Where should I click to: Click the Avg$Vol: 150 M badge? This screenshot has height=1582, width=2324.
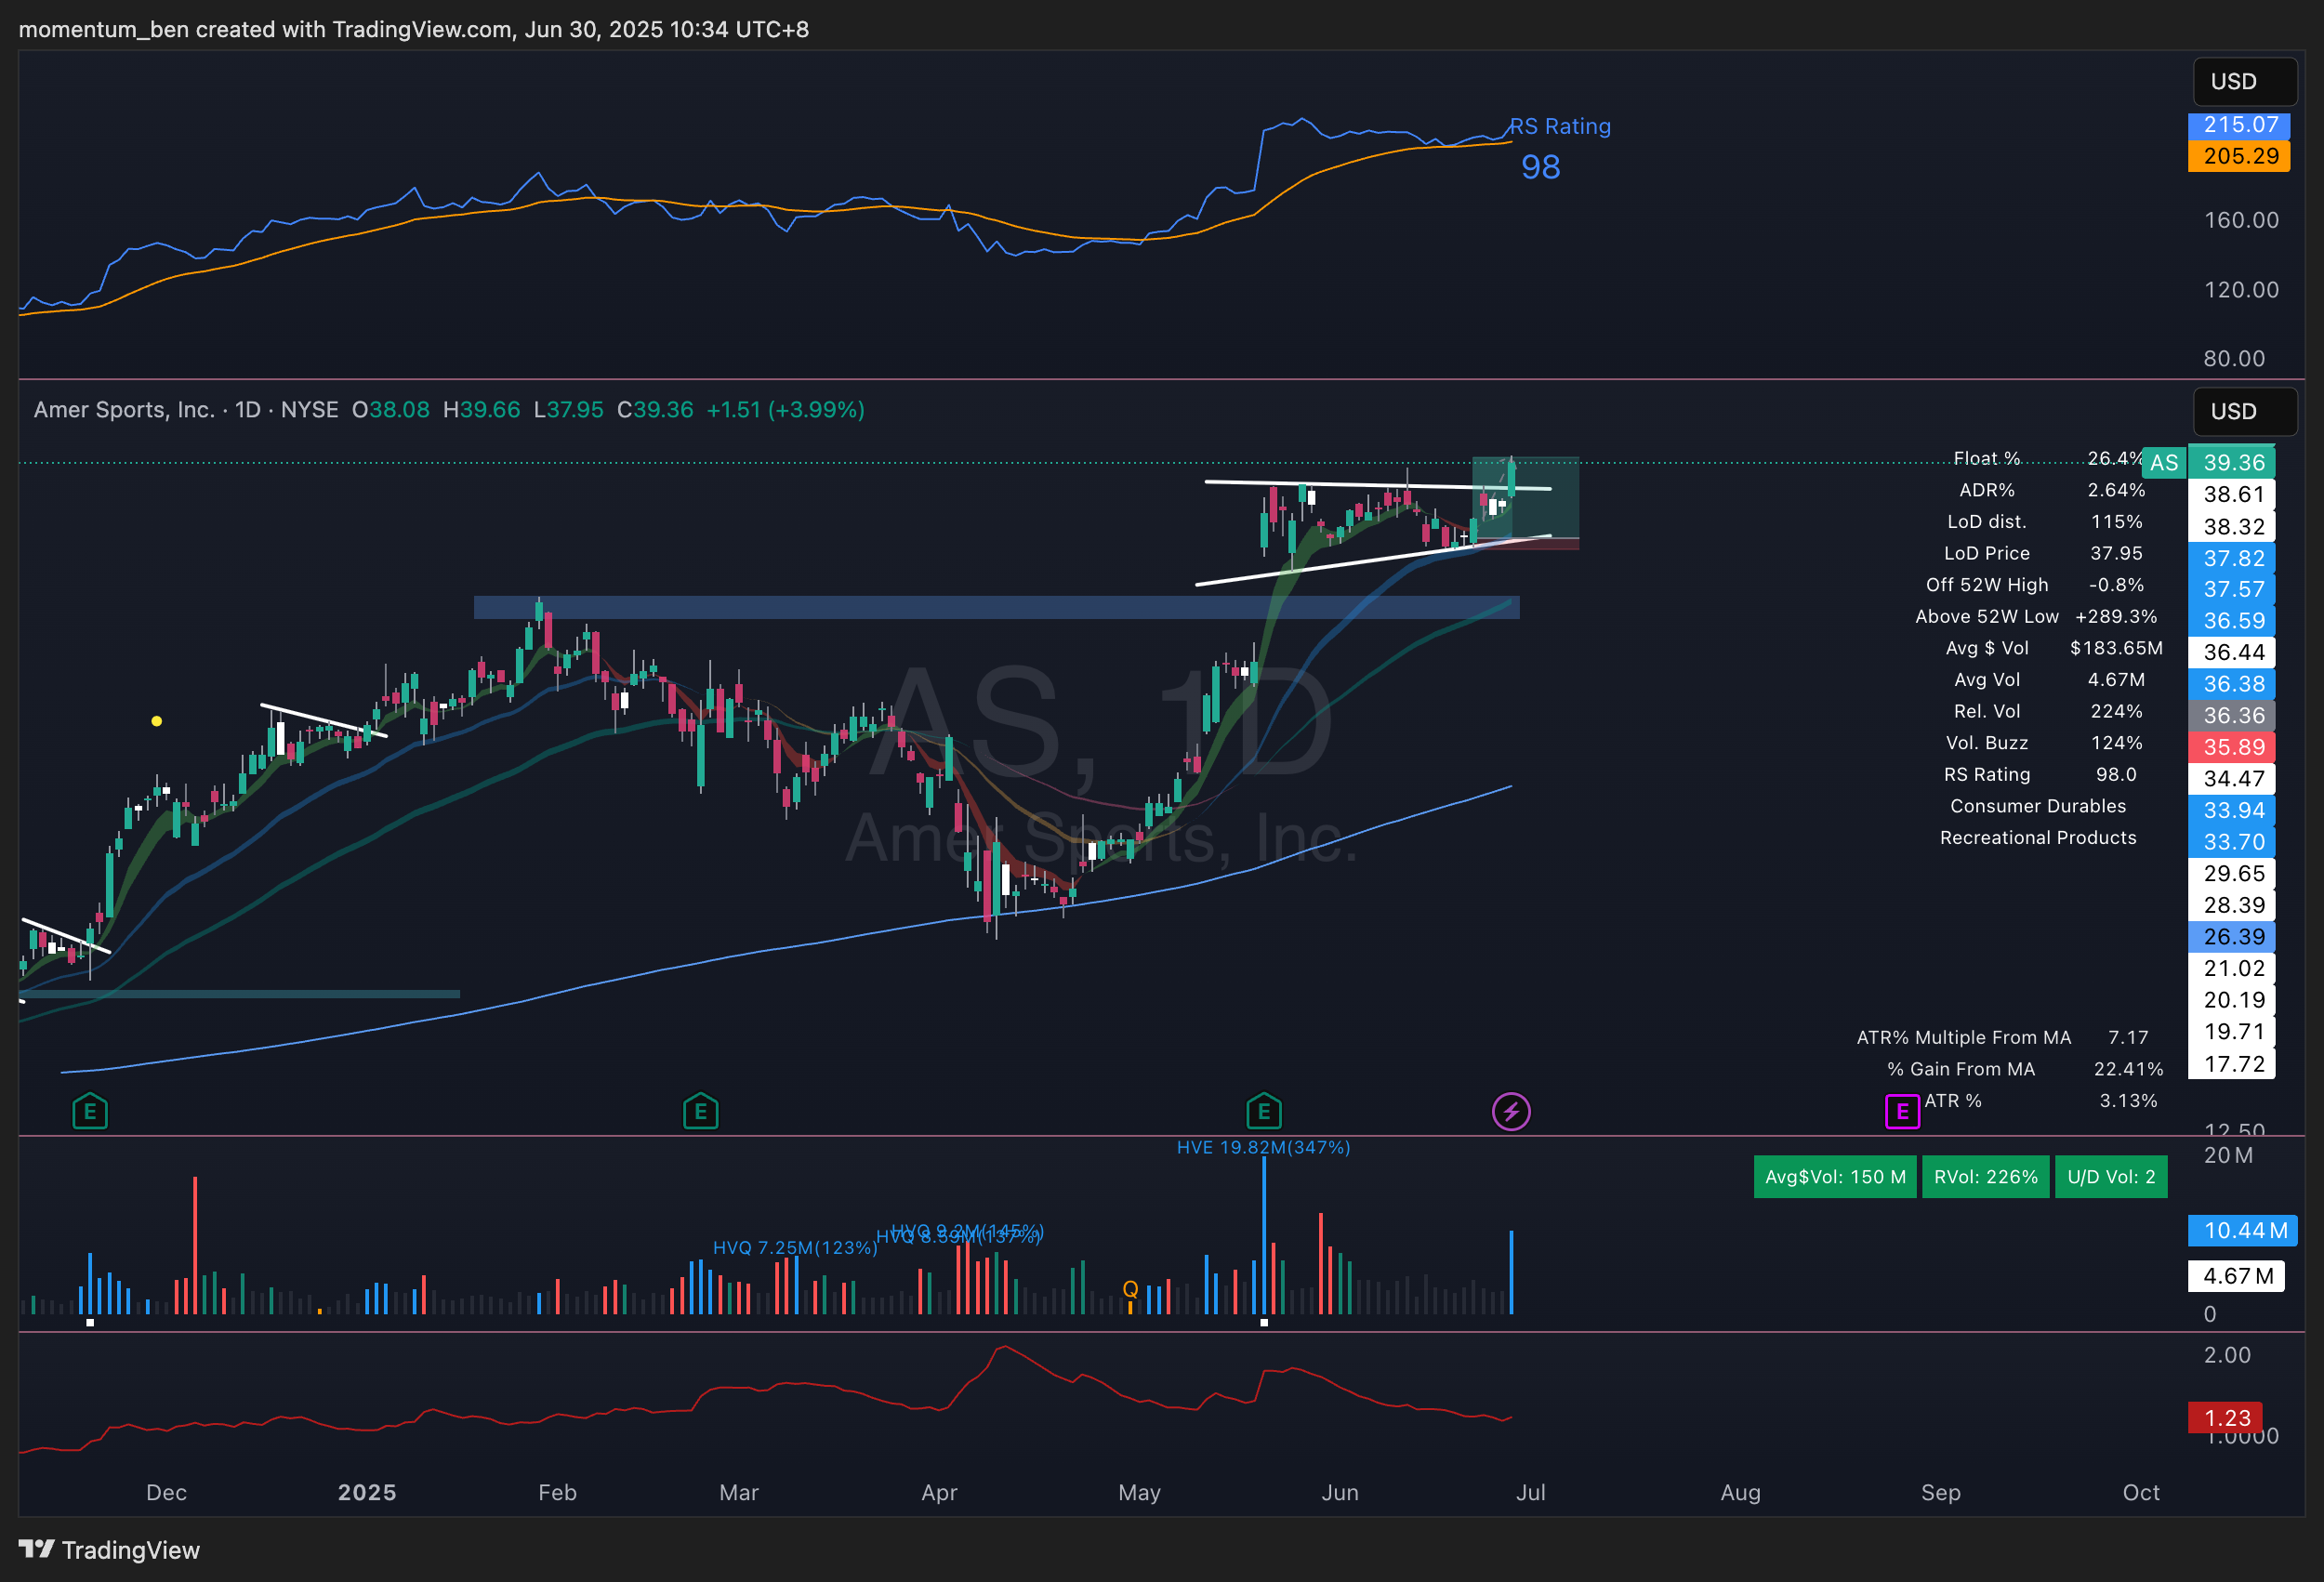coord(1834,1177)
